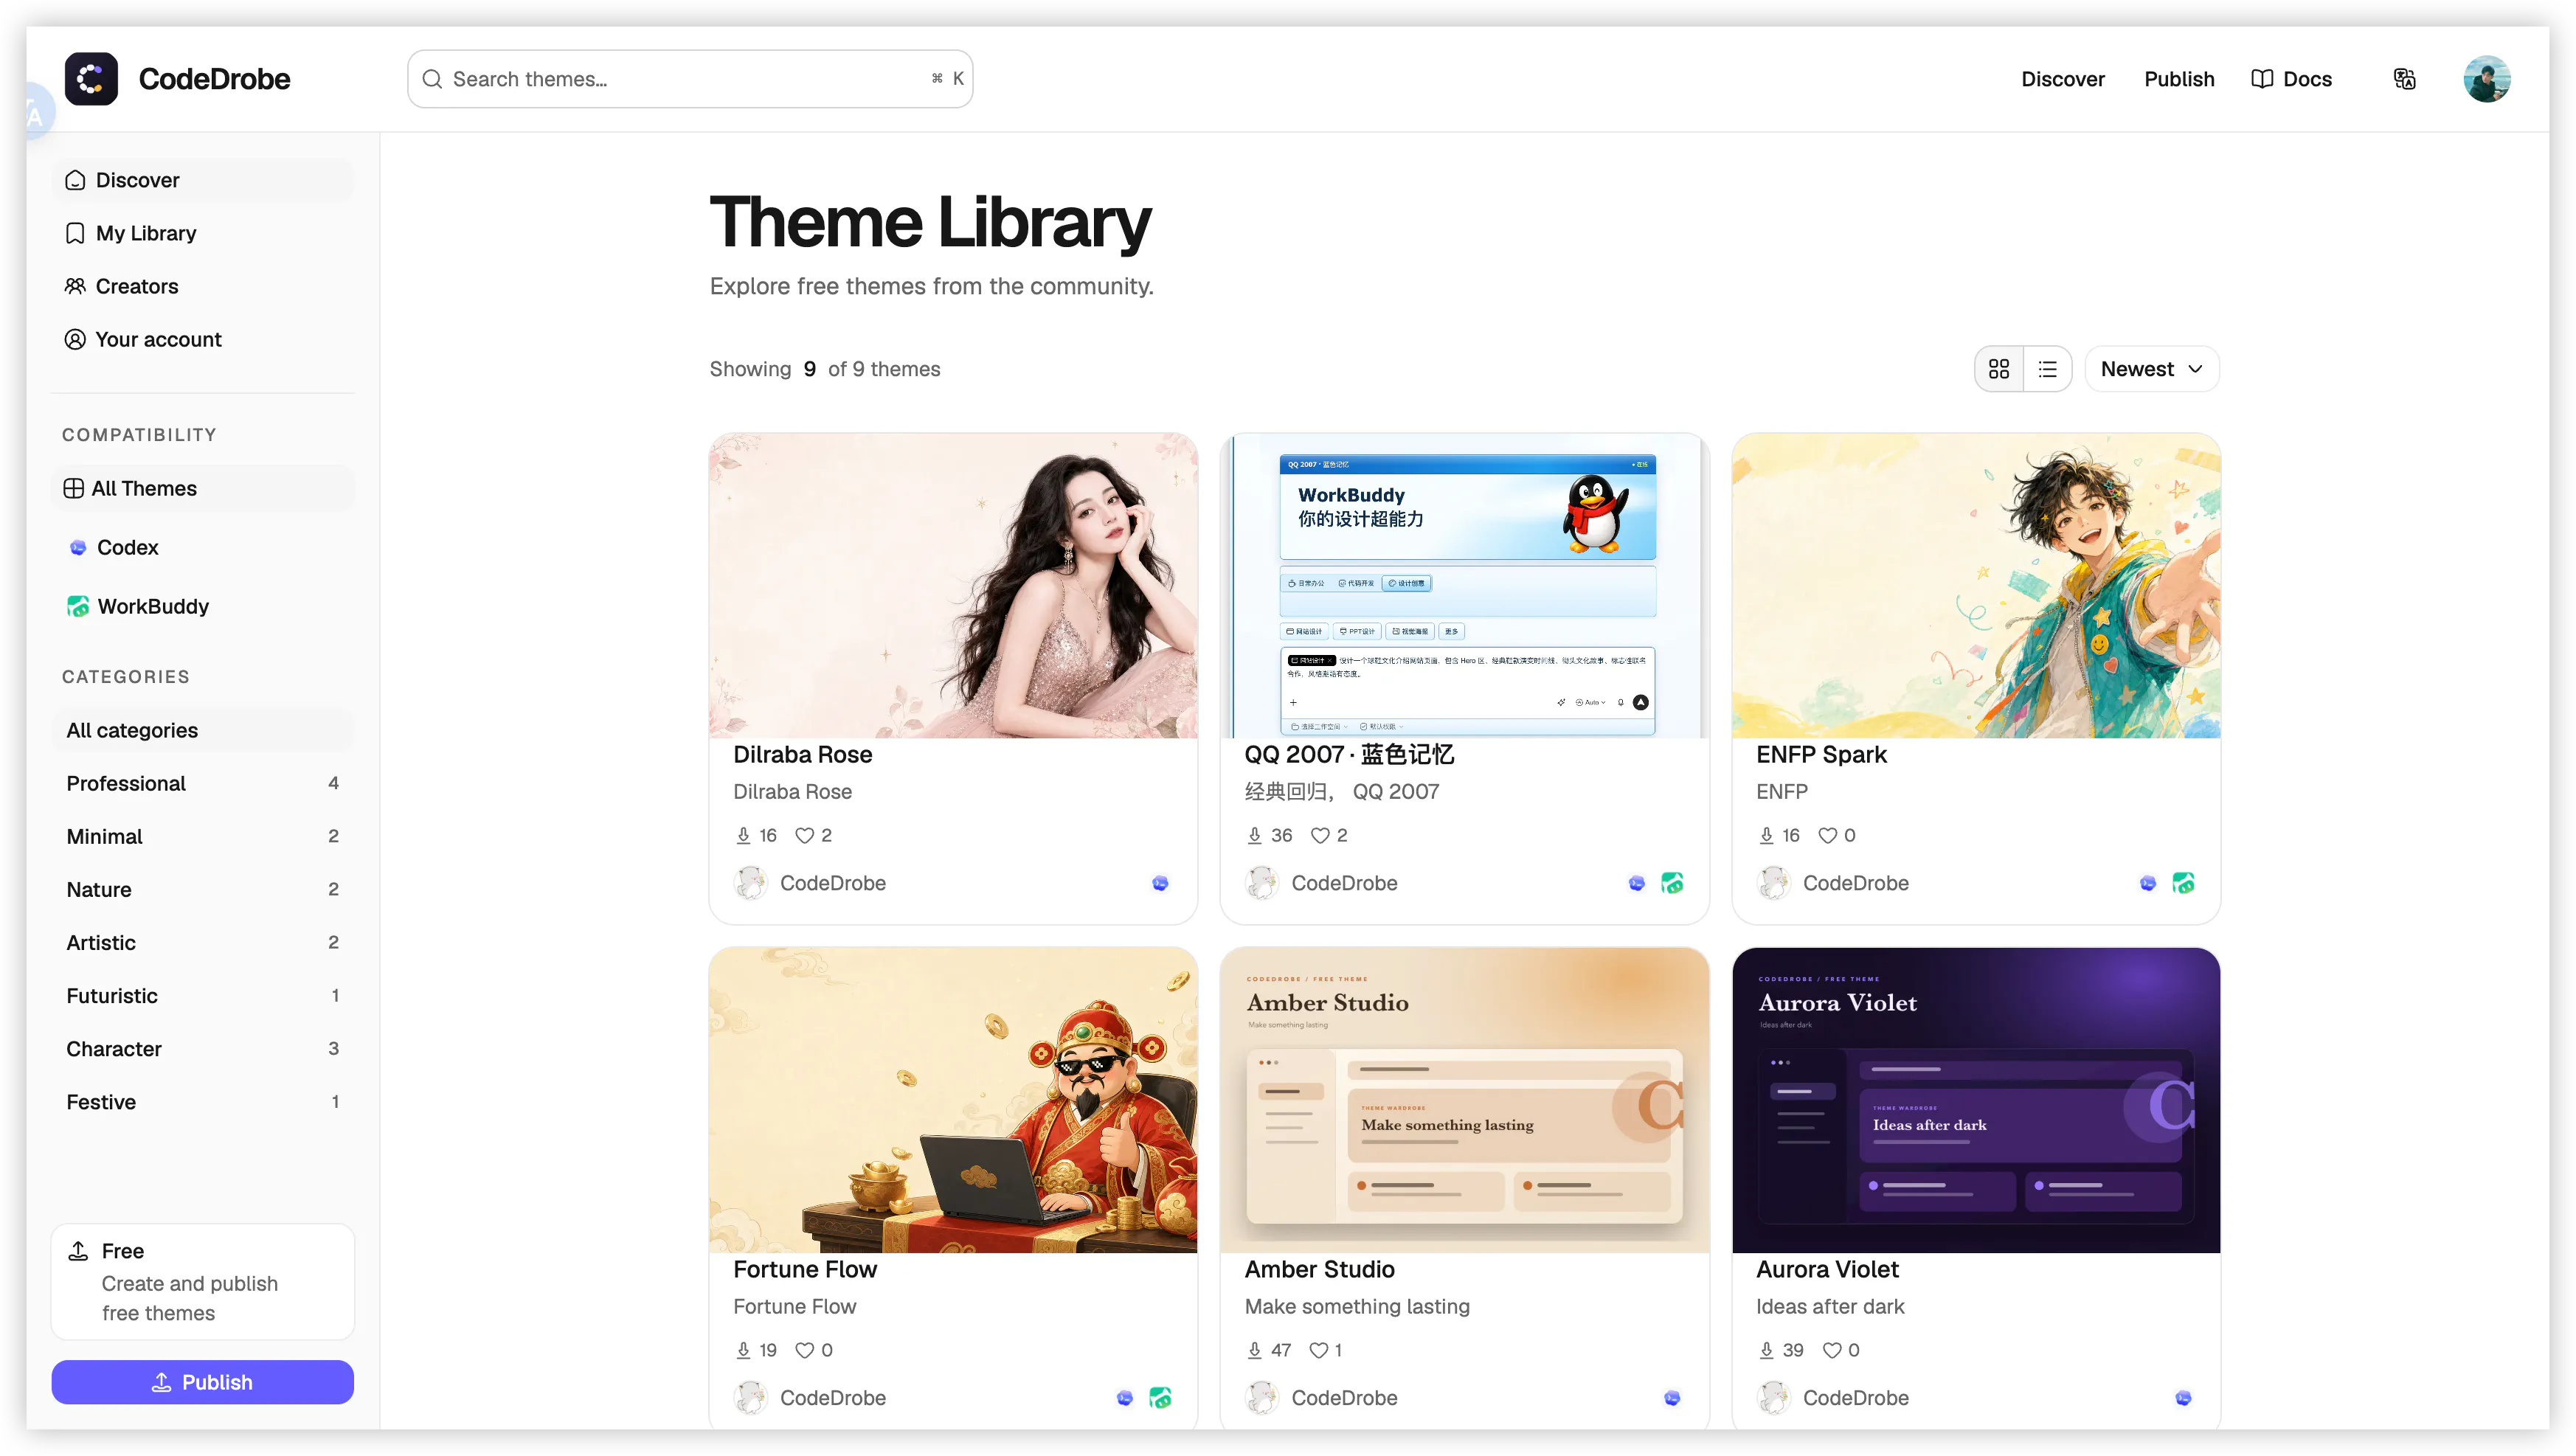2576x1456 pixels.
Task: Click Codex badge on QQ 2007 card
Action: 1636,883
